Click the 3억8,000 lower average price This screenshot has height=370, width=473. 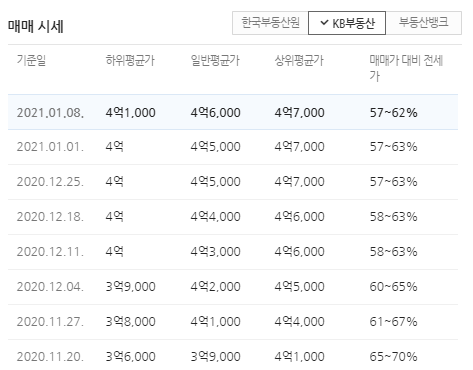tap(130, 322)
